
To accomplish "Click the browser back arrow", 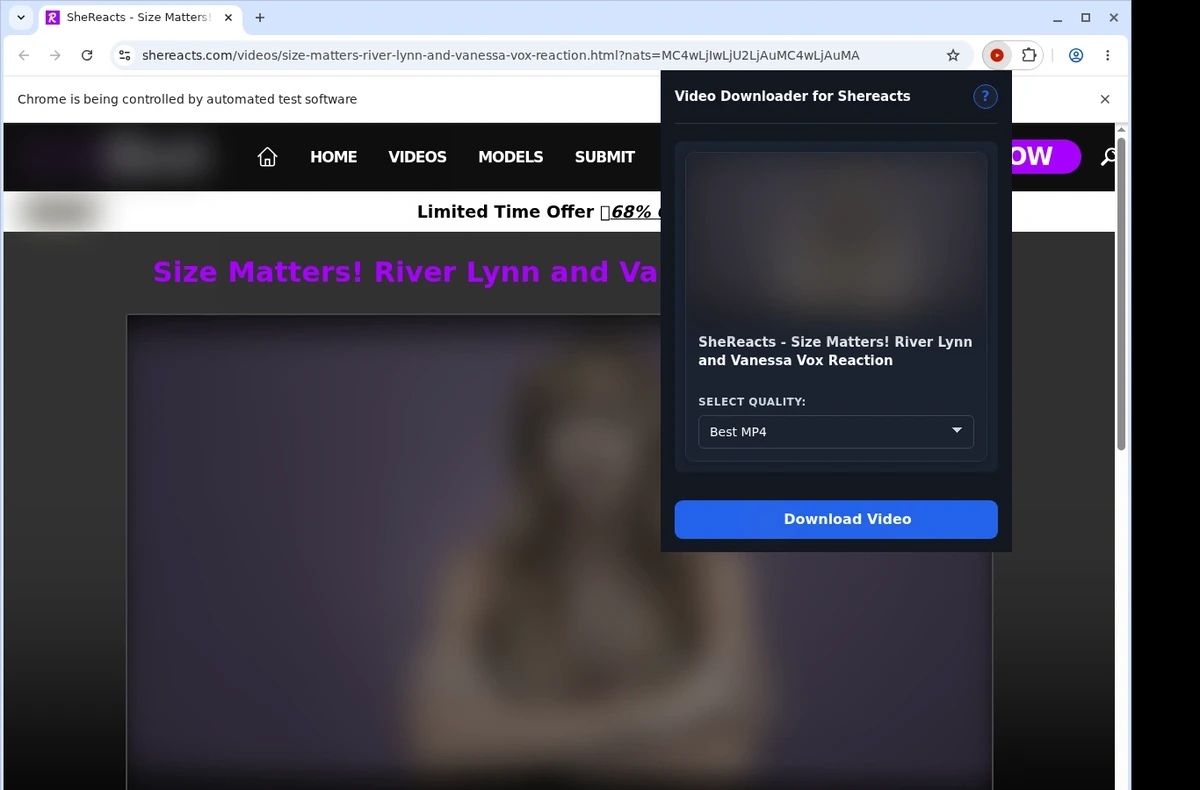I will (x=24, y=56).
